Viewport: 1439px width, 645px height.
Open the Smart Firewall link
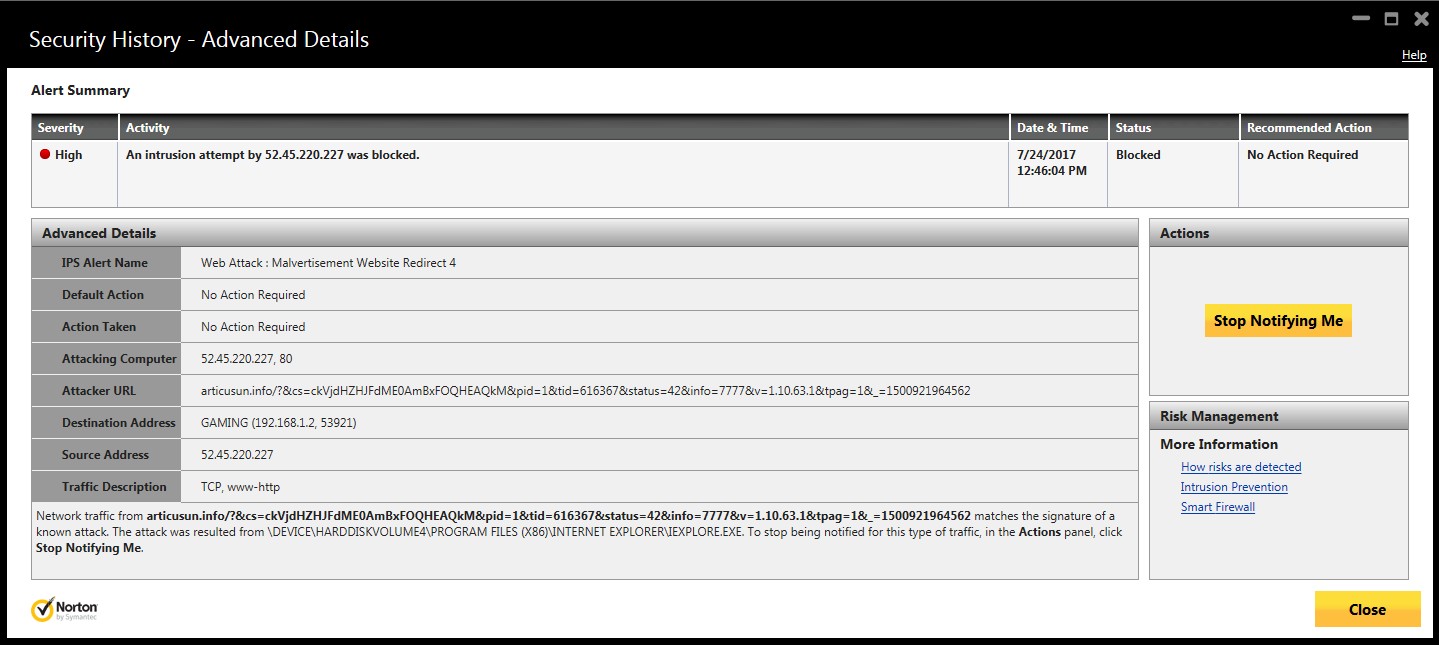coord(1217,507)
